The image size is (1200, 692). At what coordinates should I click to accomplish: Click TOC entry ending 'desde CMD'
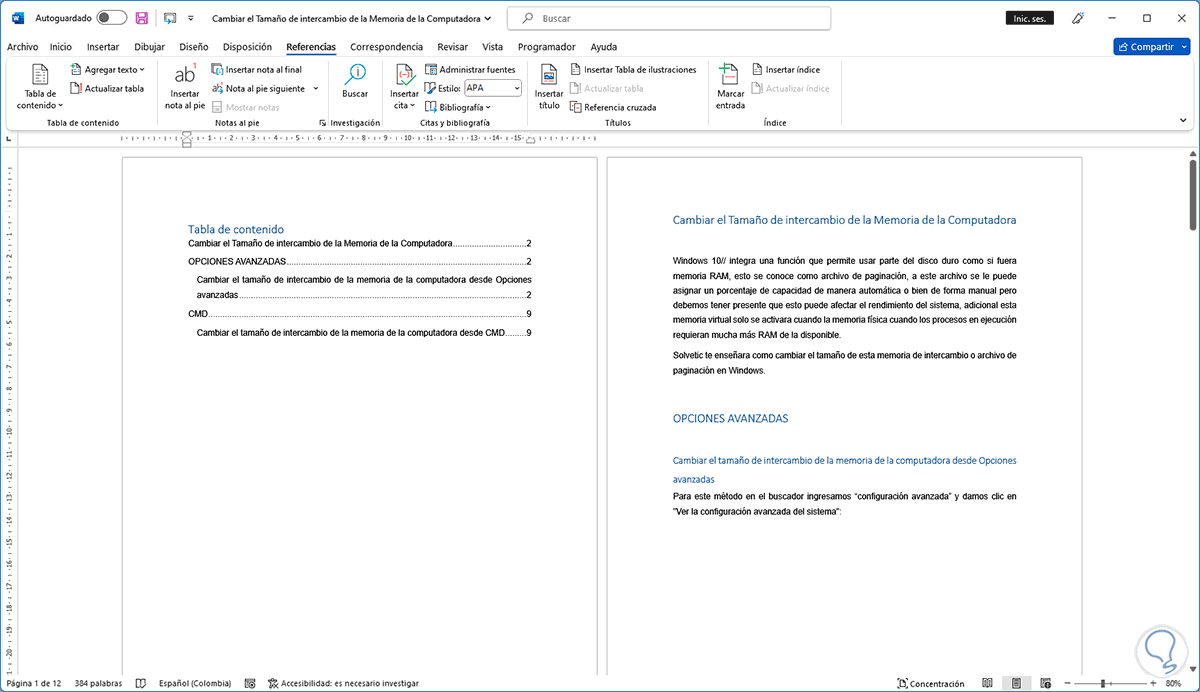point(364,332)
